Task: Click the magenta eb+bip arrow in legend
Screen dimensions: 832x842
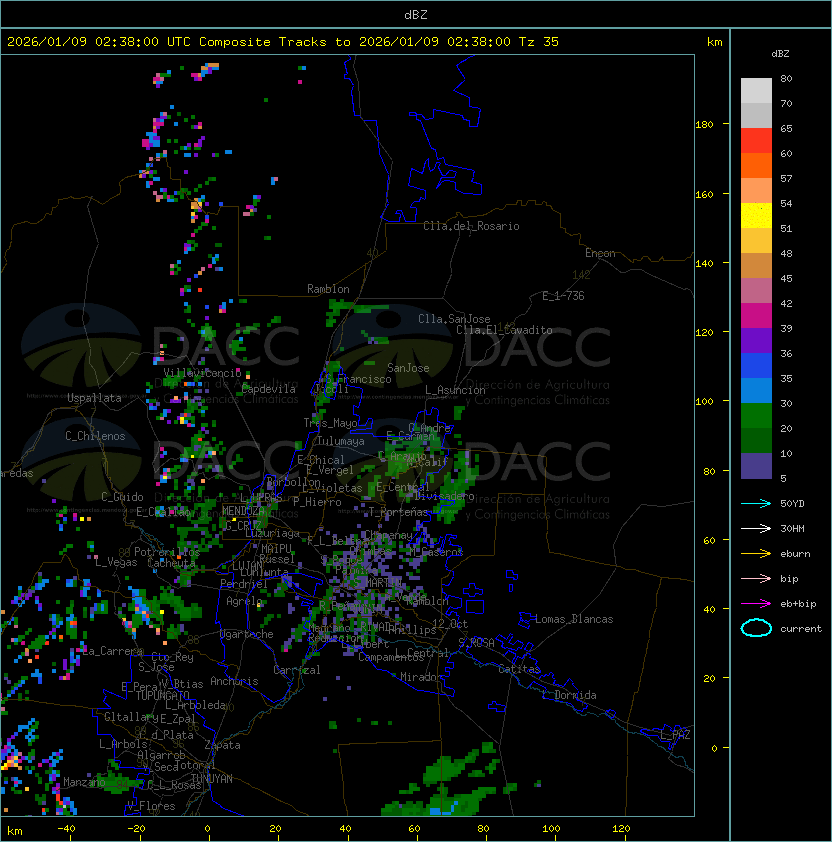Action: coord(756,604)
